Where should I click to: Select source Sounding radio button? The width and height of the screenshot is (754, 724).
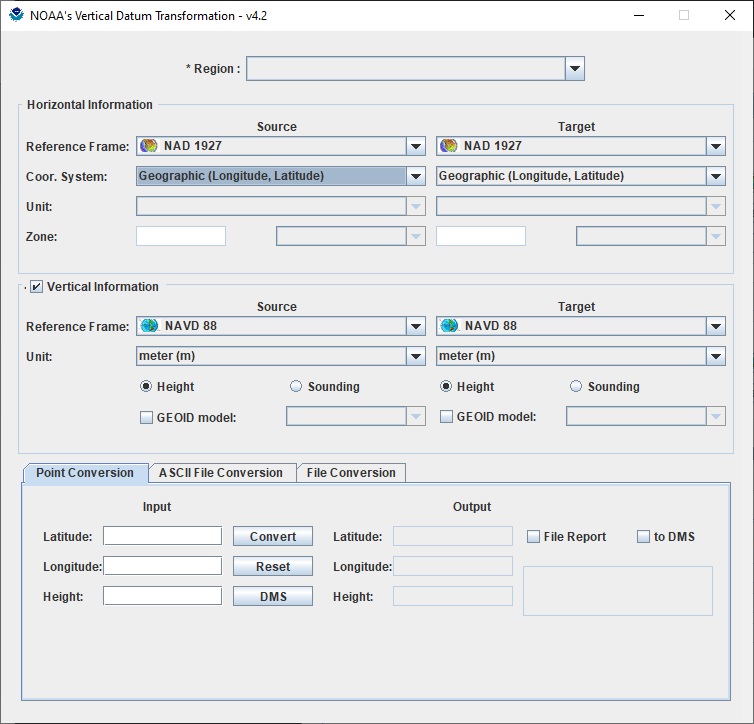point(296,386)
